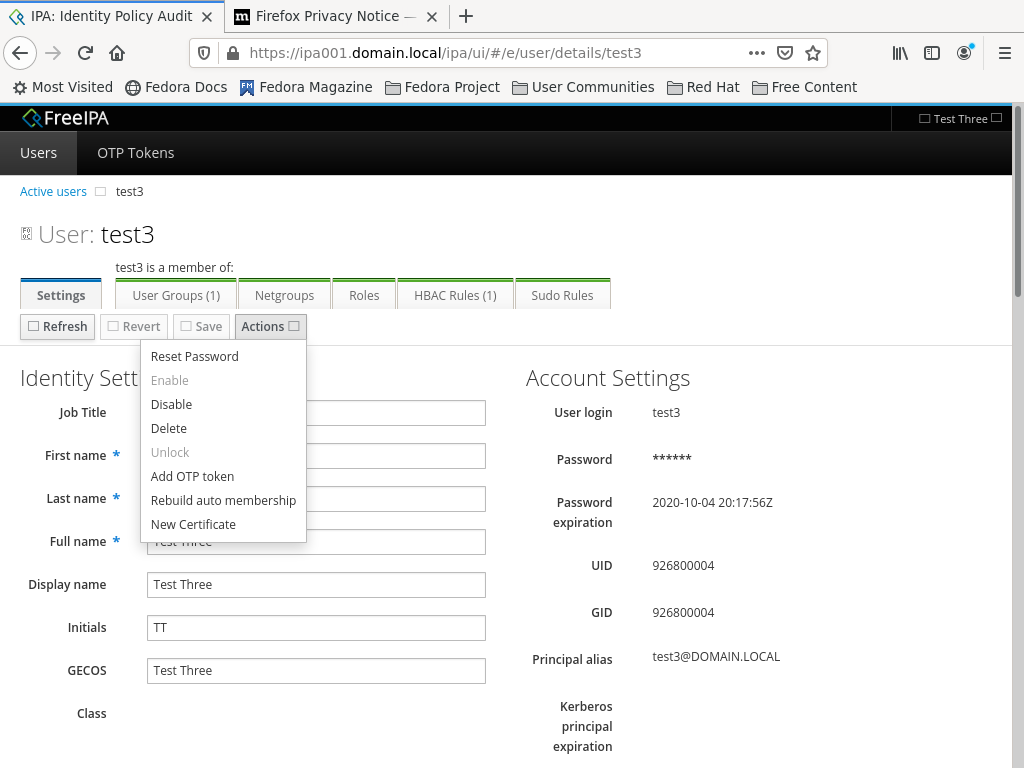Viewport: 1024px width, 768px height.
Task: Bookmark this page with the star icon
Action: [812, 53]
